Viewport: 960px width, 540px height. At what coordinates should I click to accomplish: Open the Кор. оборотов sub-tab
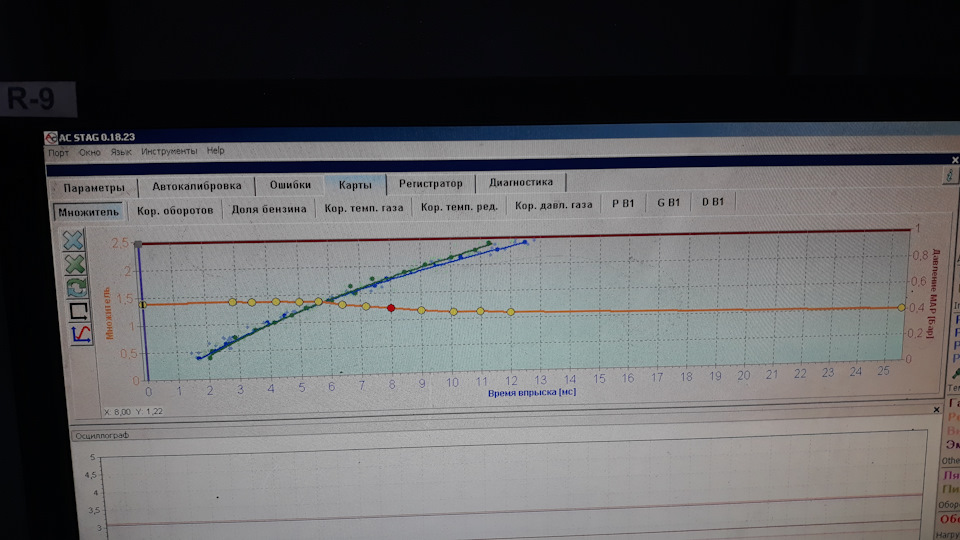[175, 210]
